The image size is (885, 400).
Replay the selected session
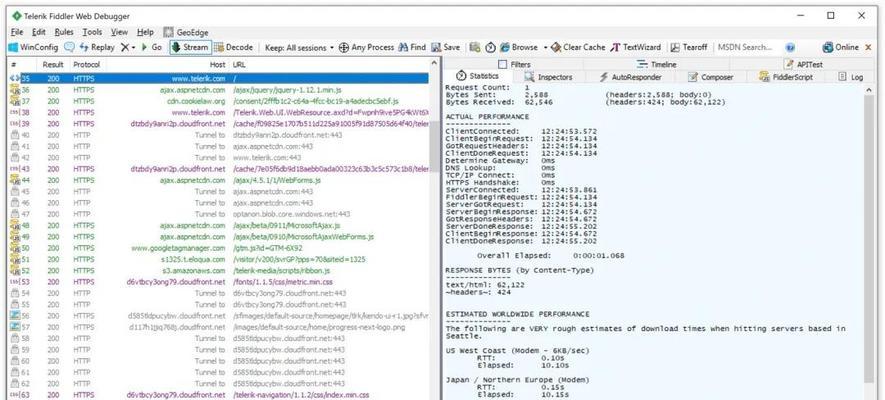point(97,47)
